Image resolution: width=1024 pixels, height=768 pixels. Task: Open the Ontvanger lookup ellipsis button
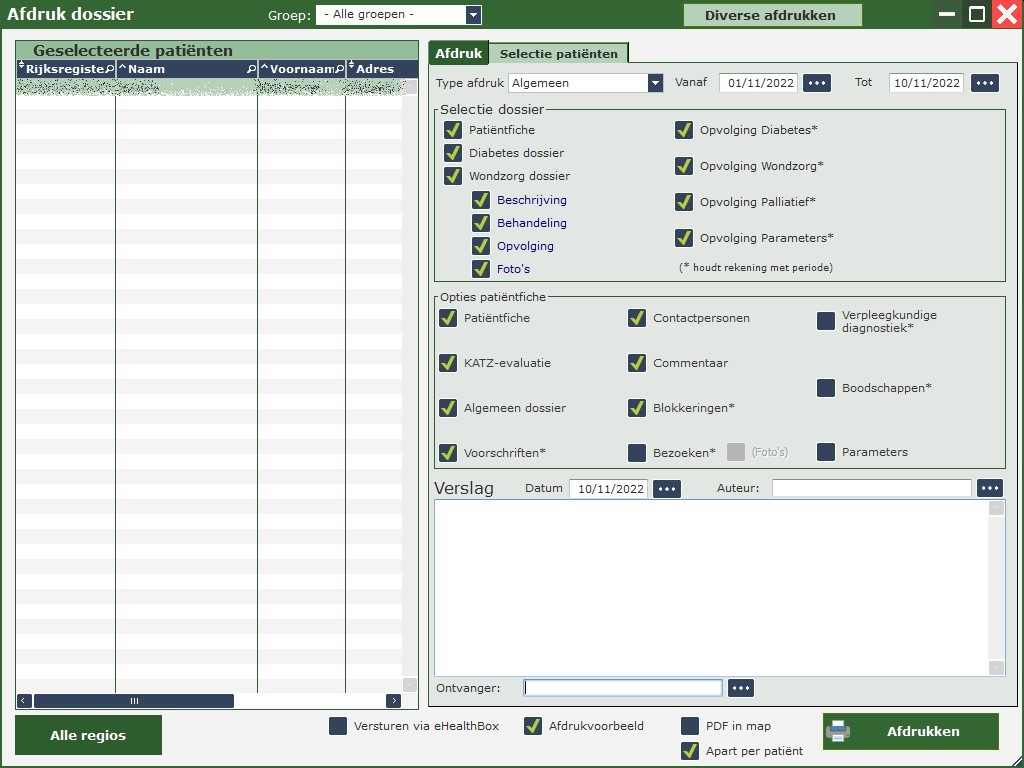740,688
